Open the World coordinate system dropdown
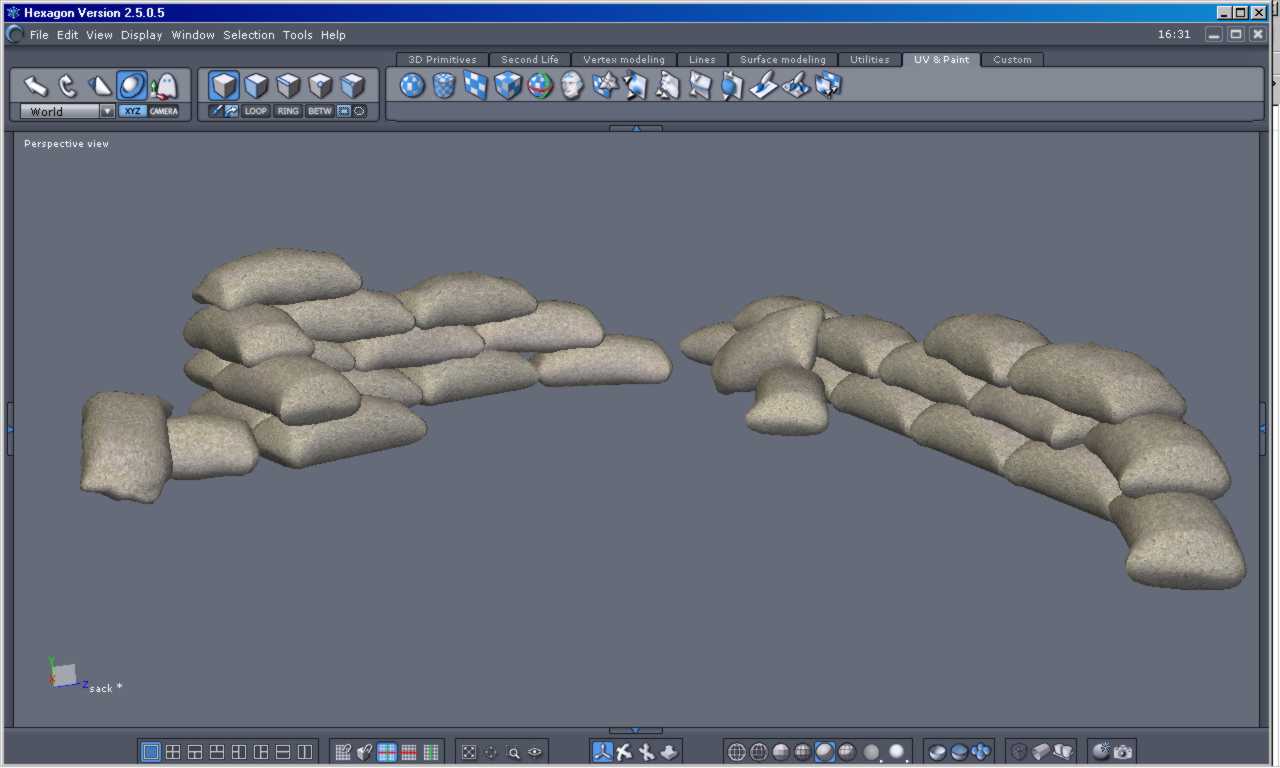 [67, 112]
